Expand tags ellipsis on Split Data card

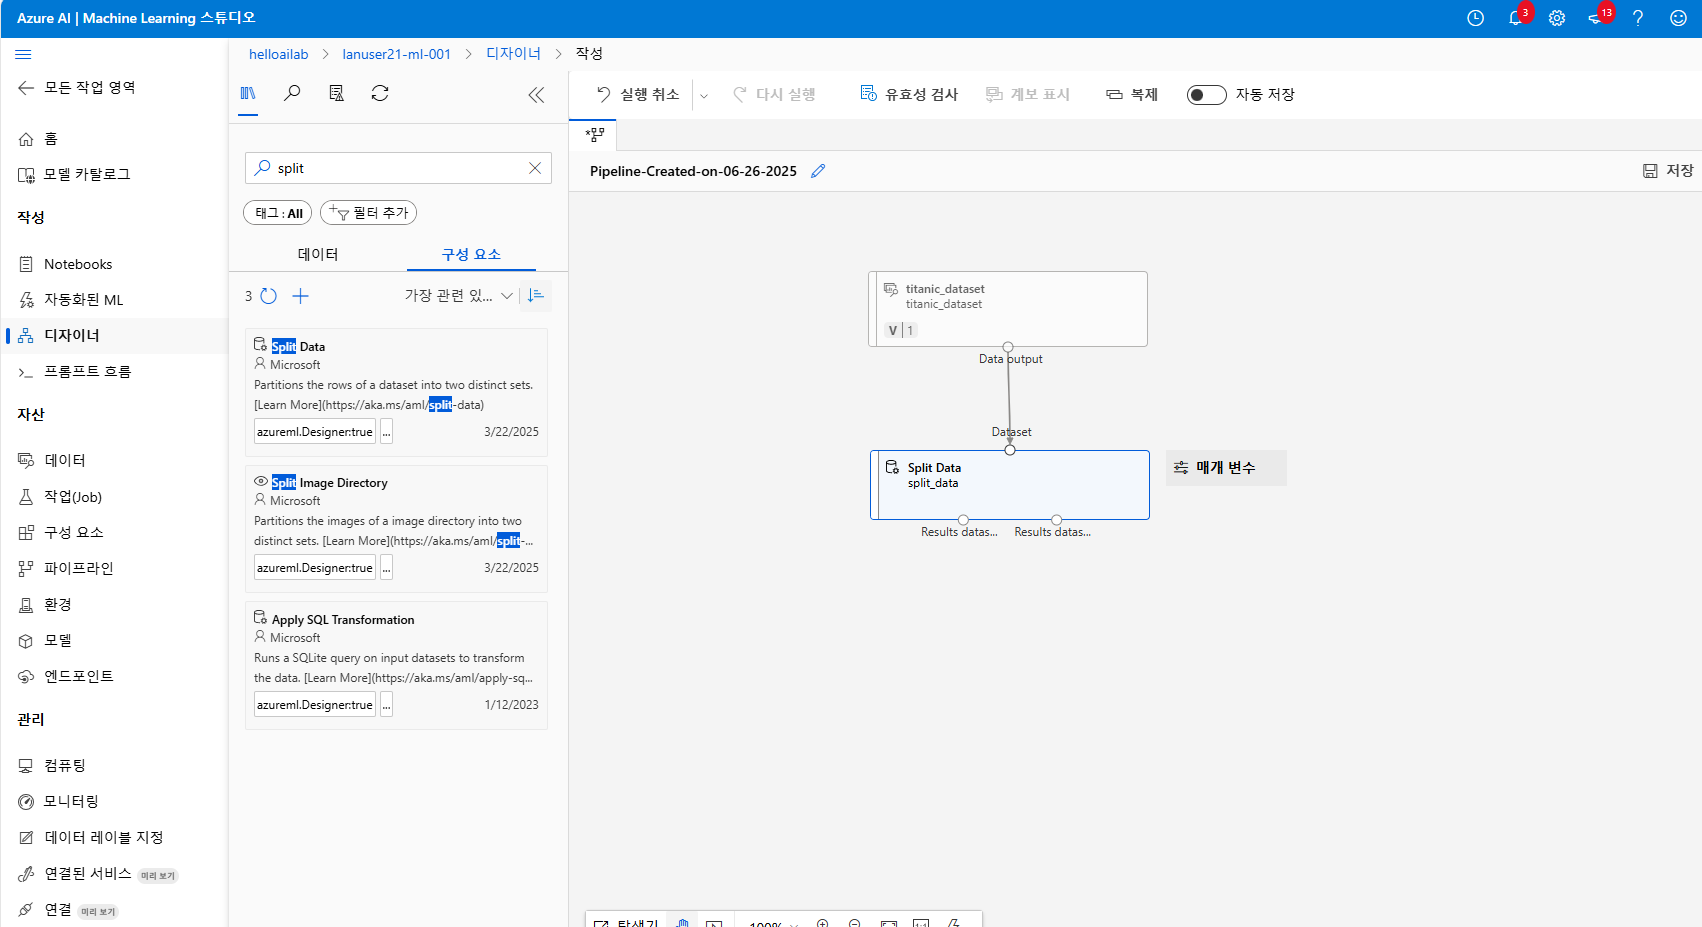click(386, 432)
